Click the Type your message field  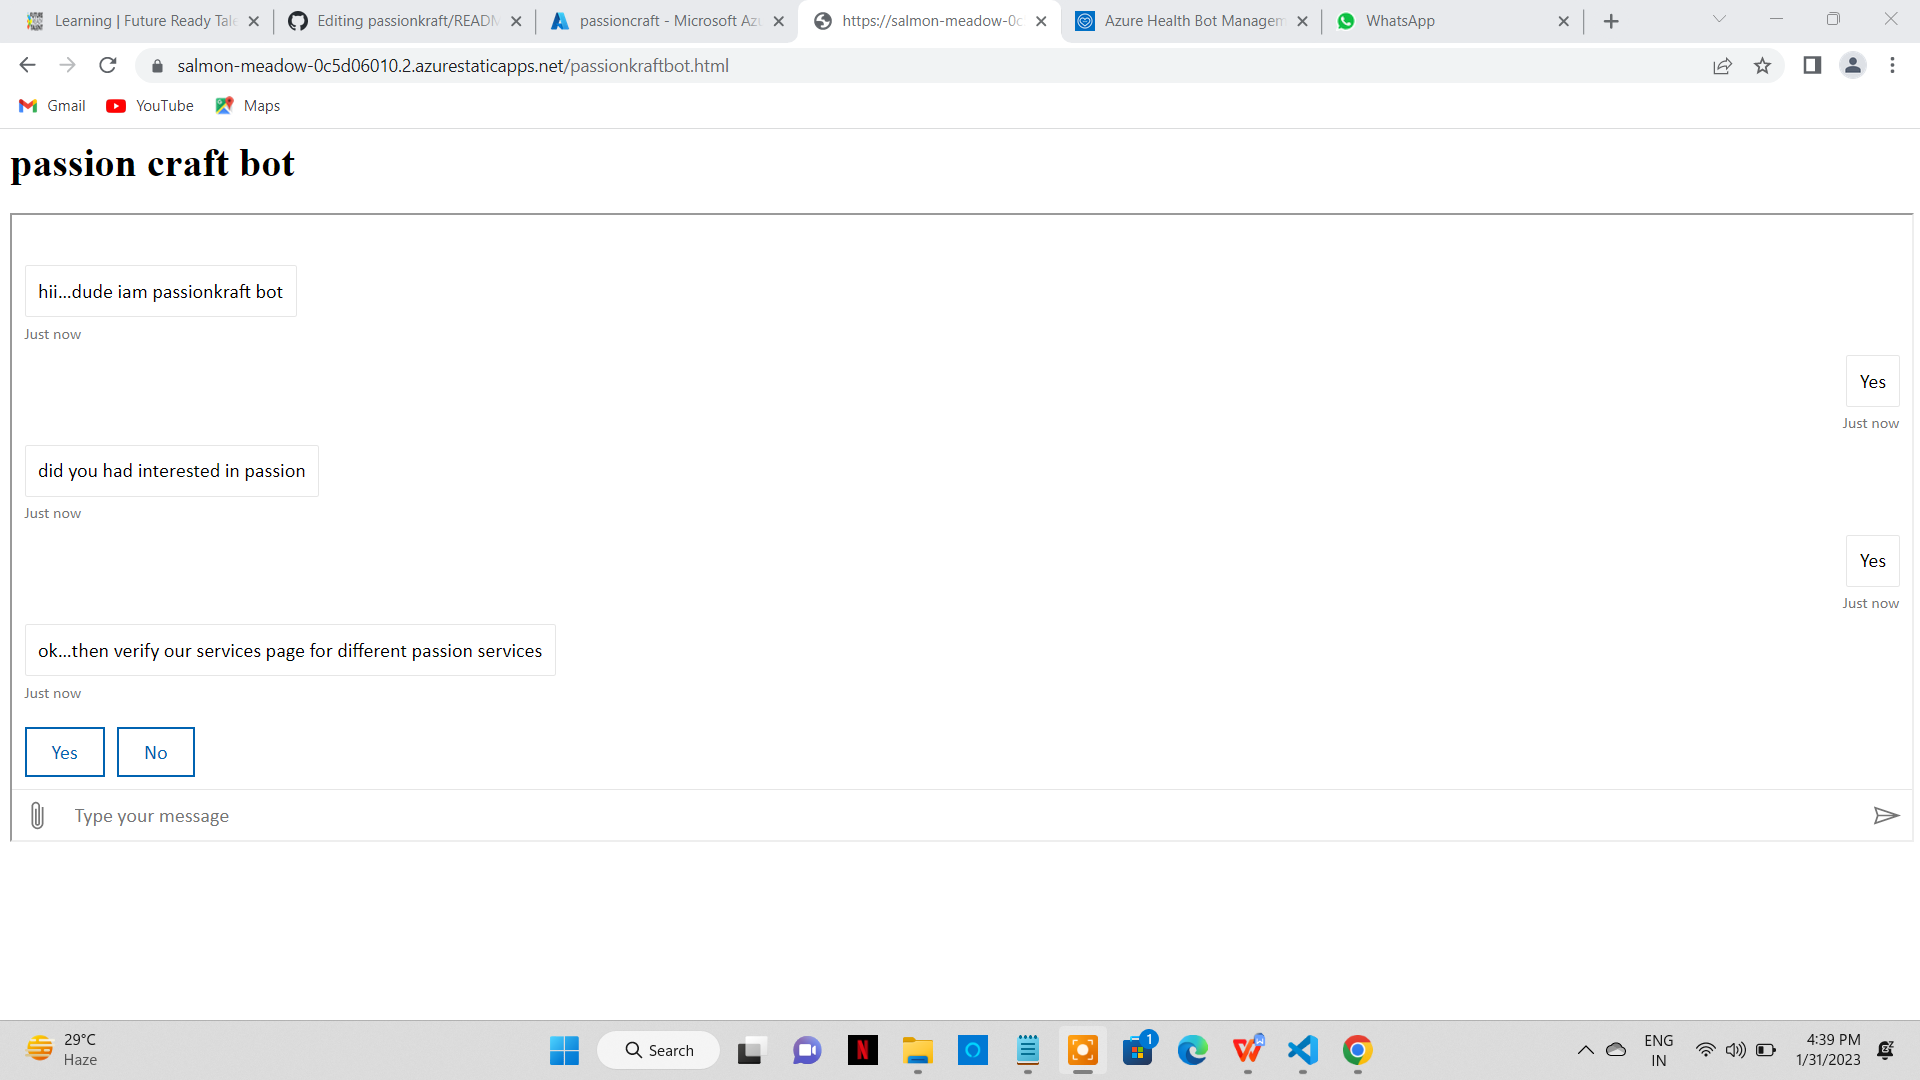point(960,816)
